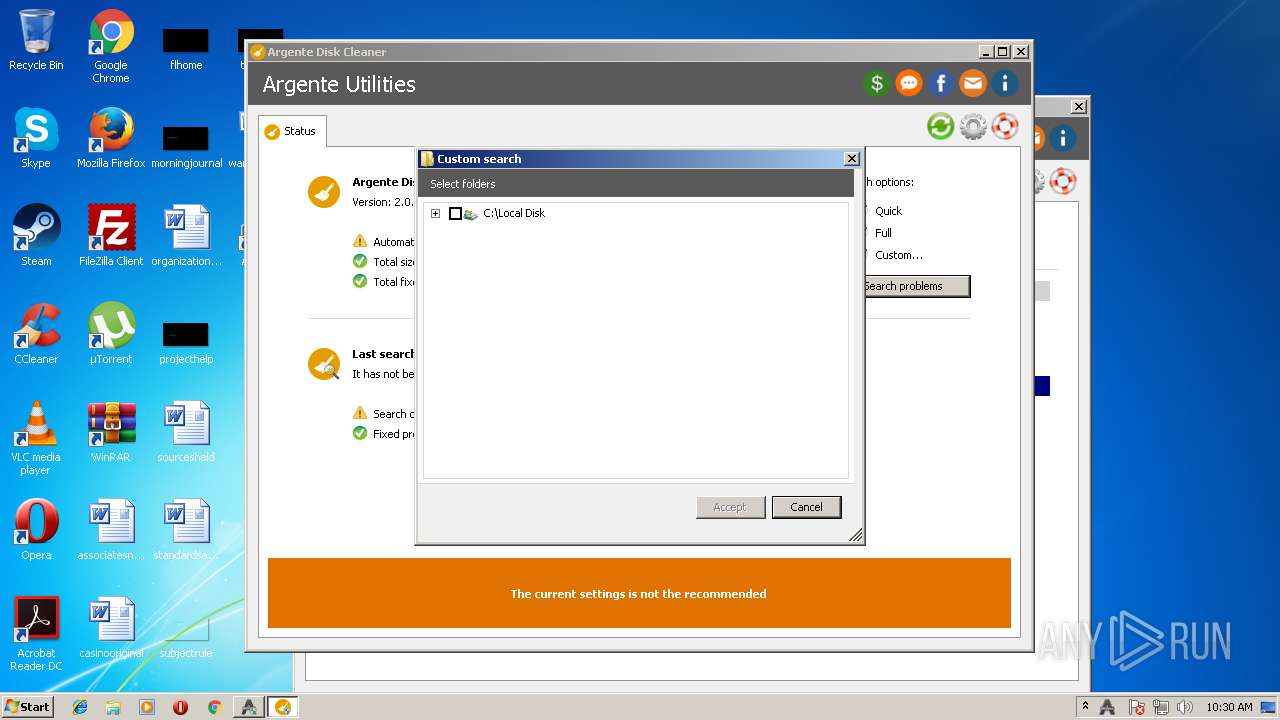Image resolution: width=1280 pixels, height=720 pixels.
Task: Open Acrobat Reader DC shortcut
Action: point(36,634)
